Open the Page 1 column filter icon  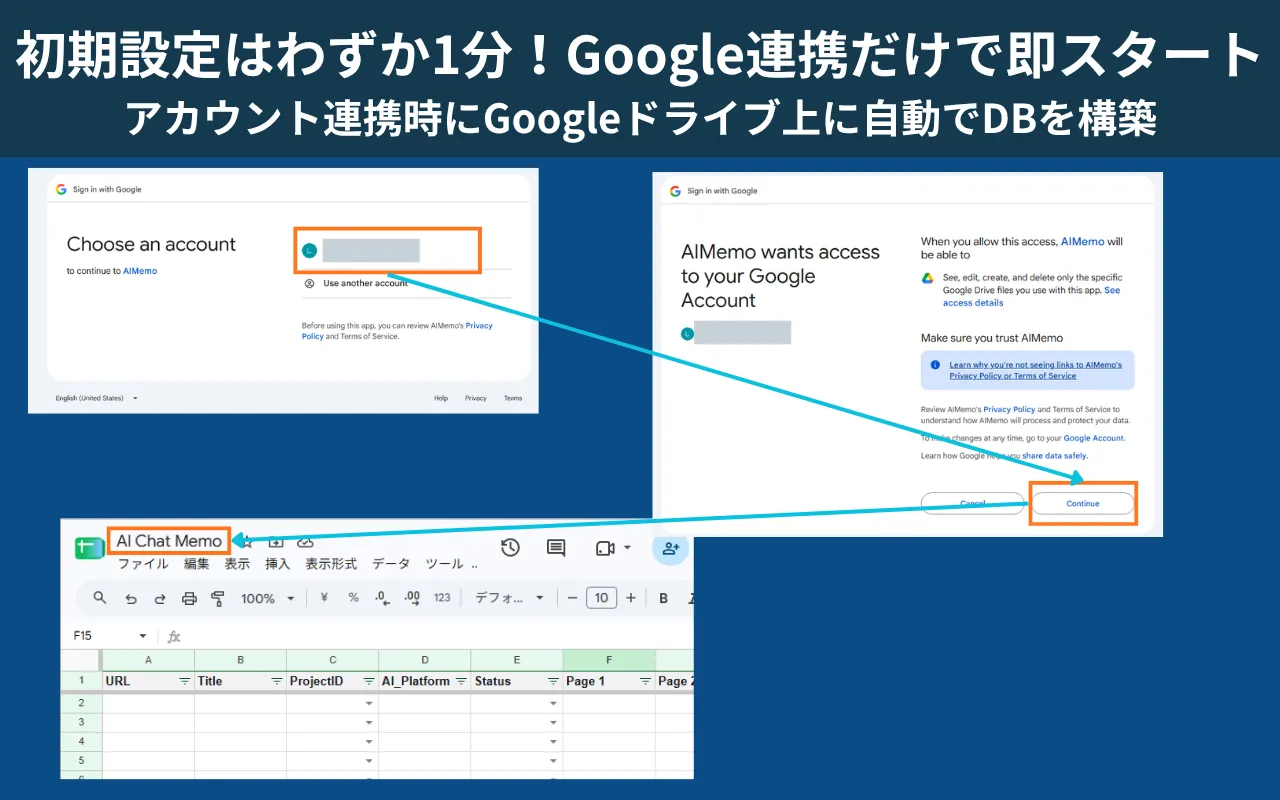coord(645,681)
